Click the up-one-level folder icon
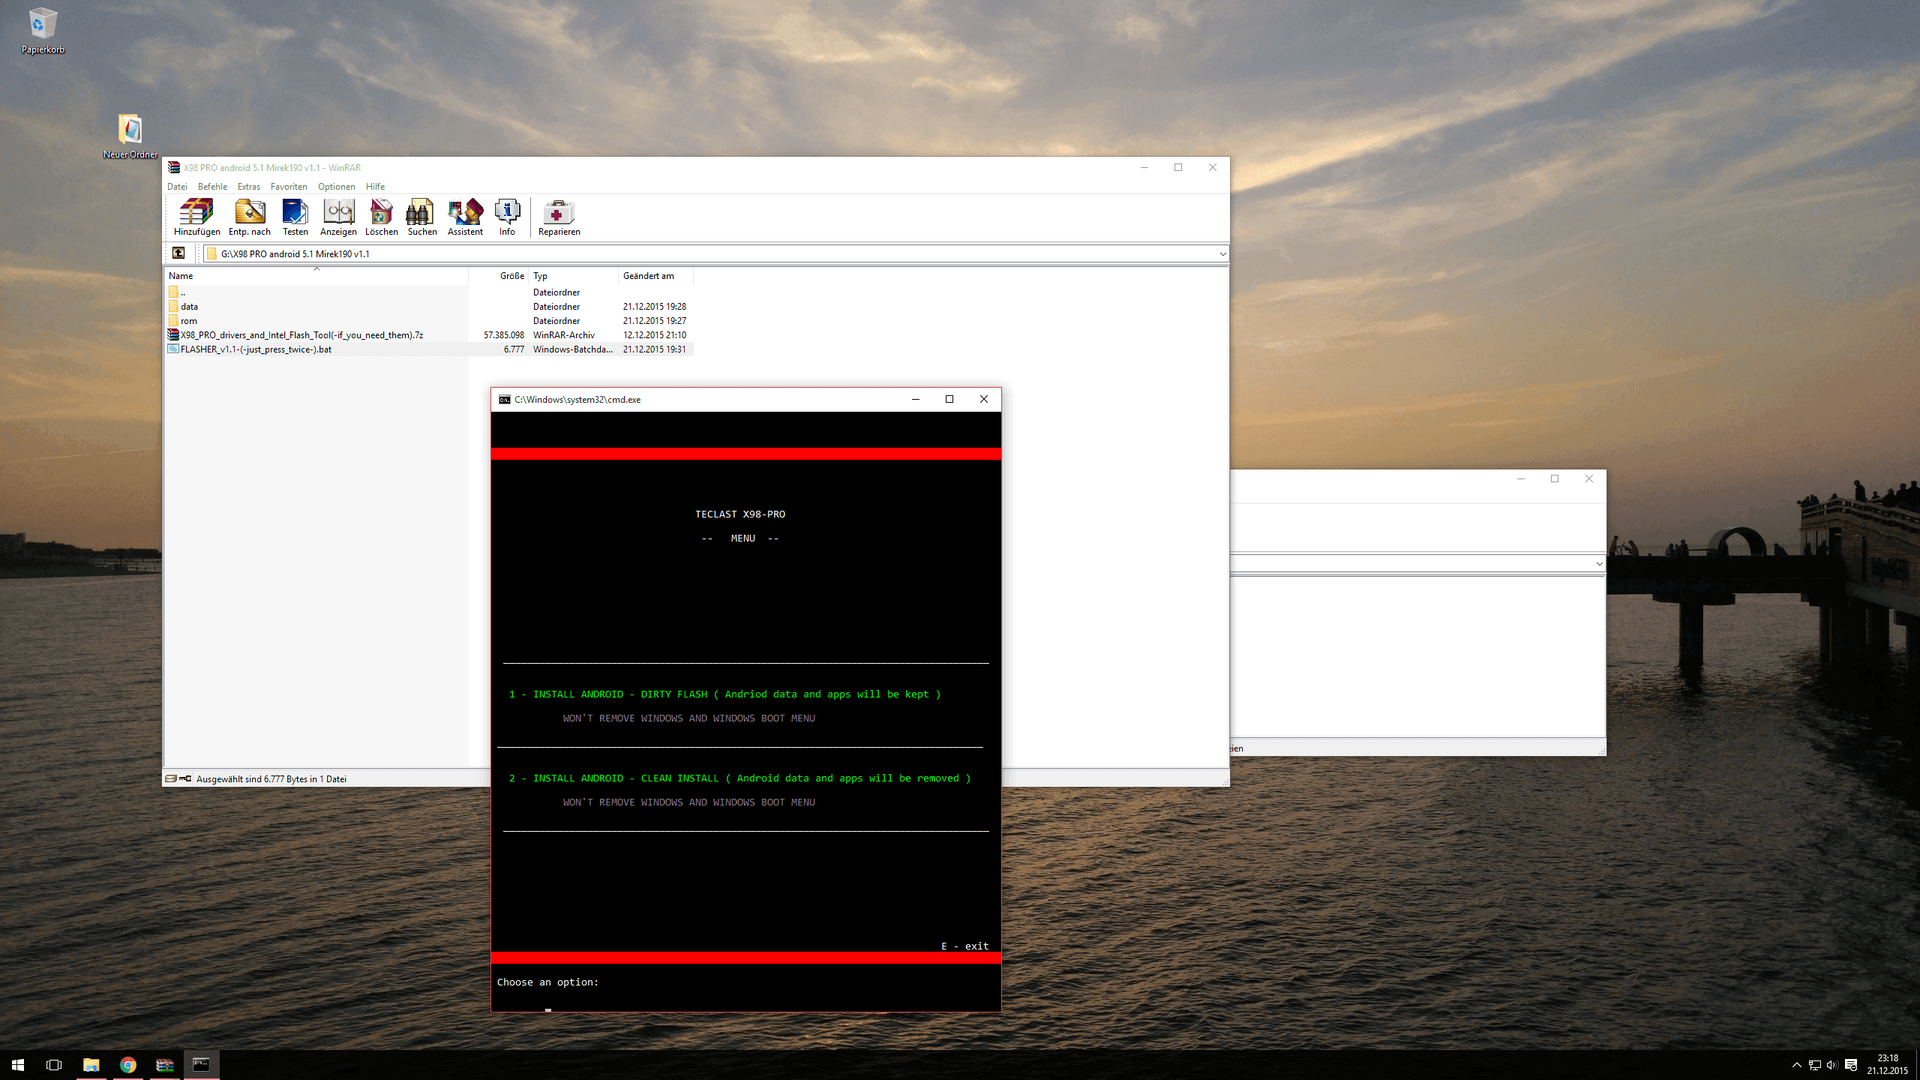This screenshot has width=1920, height=1080. coord(179,253)
